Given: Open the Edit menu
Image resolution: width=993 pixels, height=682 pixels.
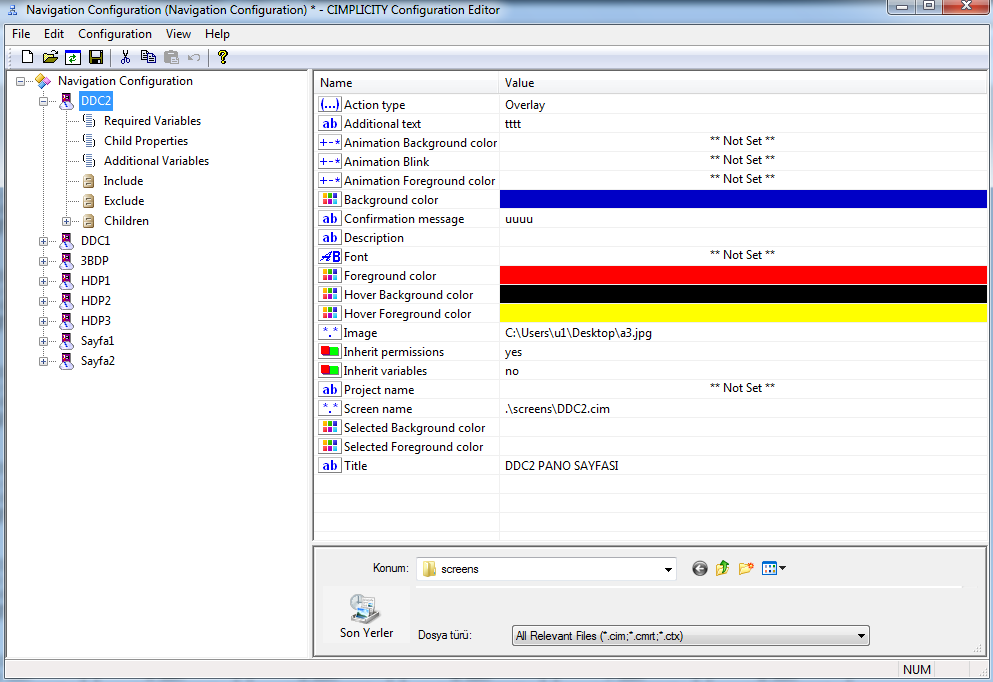Looking at the screenshot, I should tap(54, 34).
